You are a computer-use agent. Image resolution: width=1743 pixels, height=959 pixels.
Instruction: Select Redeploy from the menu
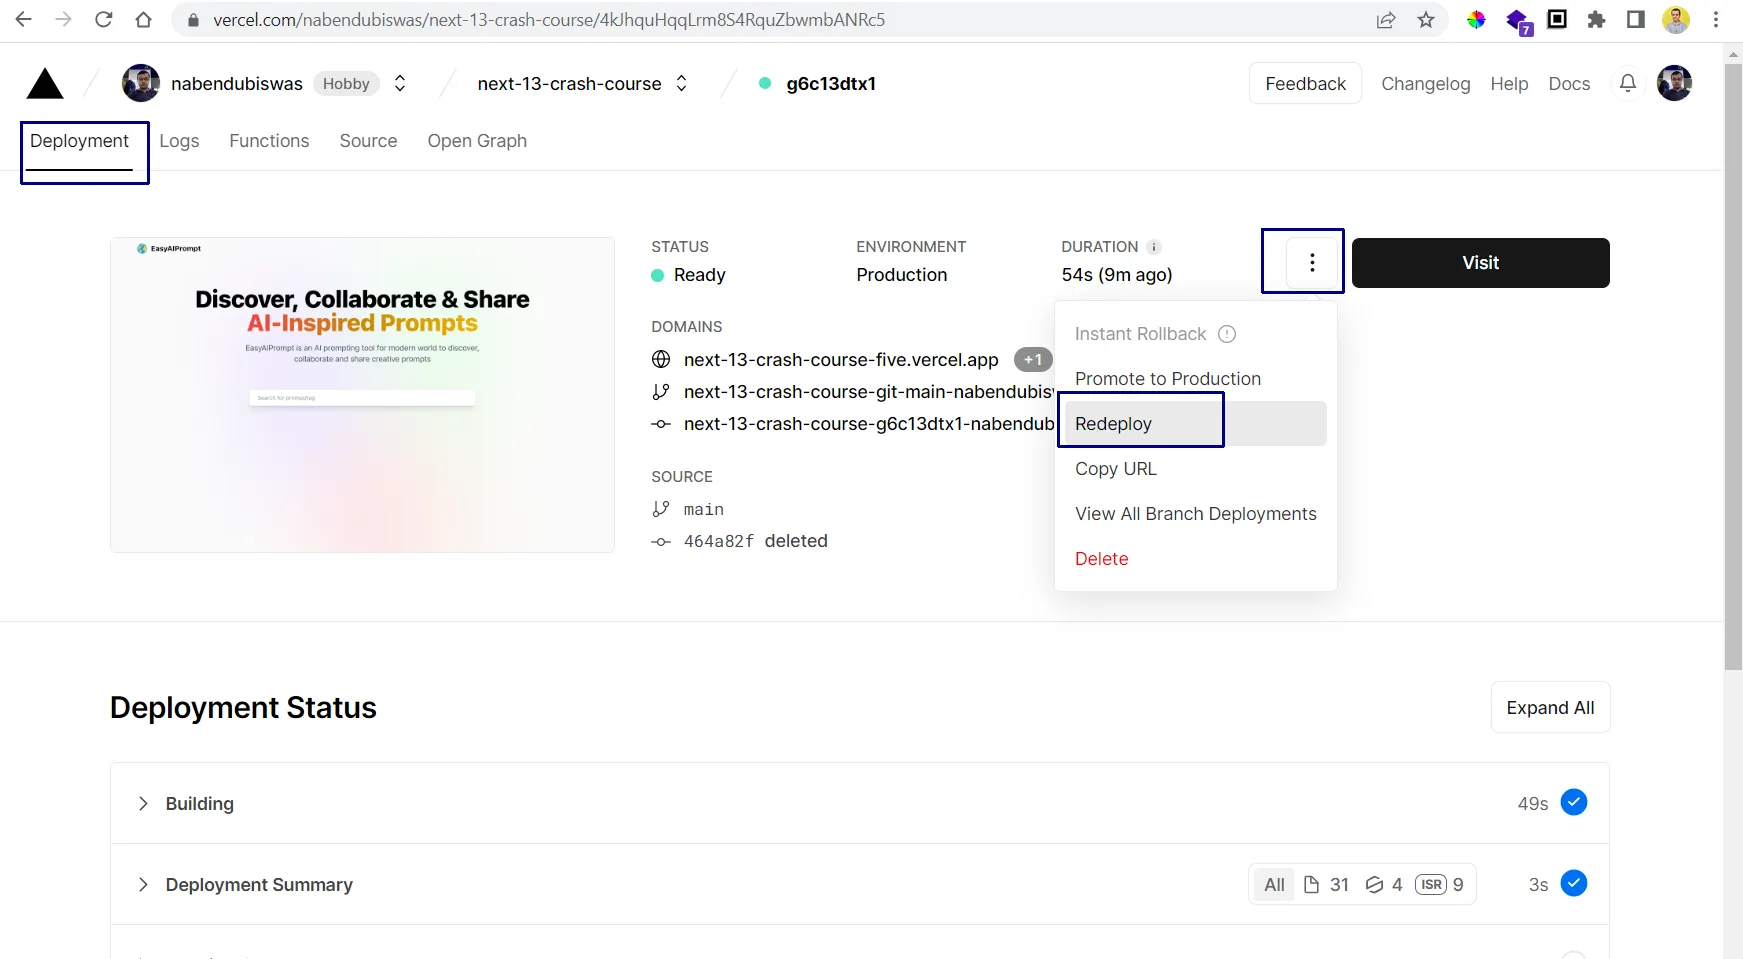click(1195, 424)
